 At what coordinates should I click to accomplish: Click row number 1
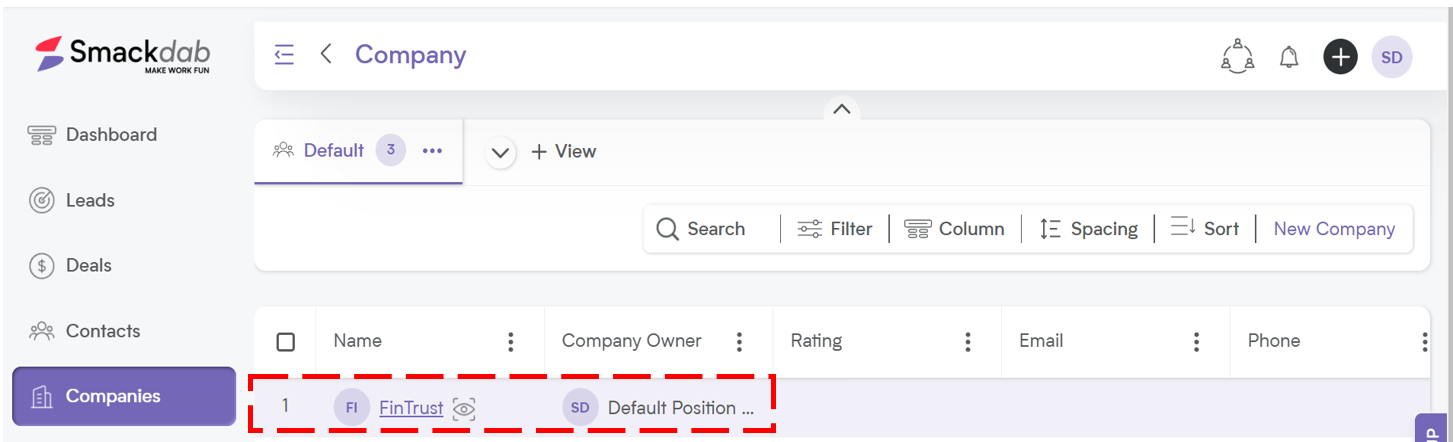[x=285, y=405]
